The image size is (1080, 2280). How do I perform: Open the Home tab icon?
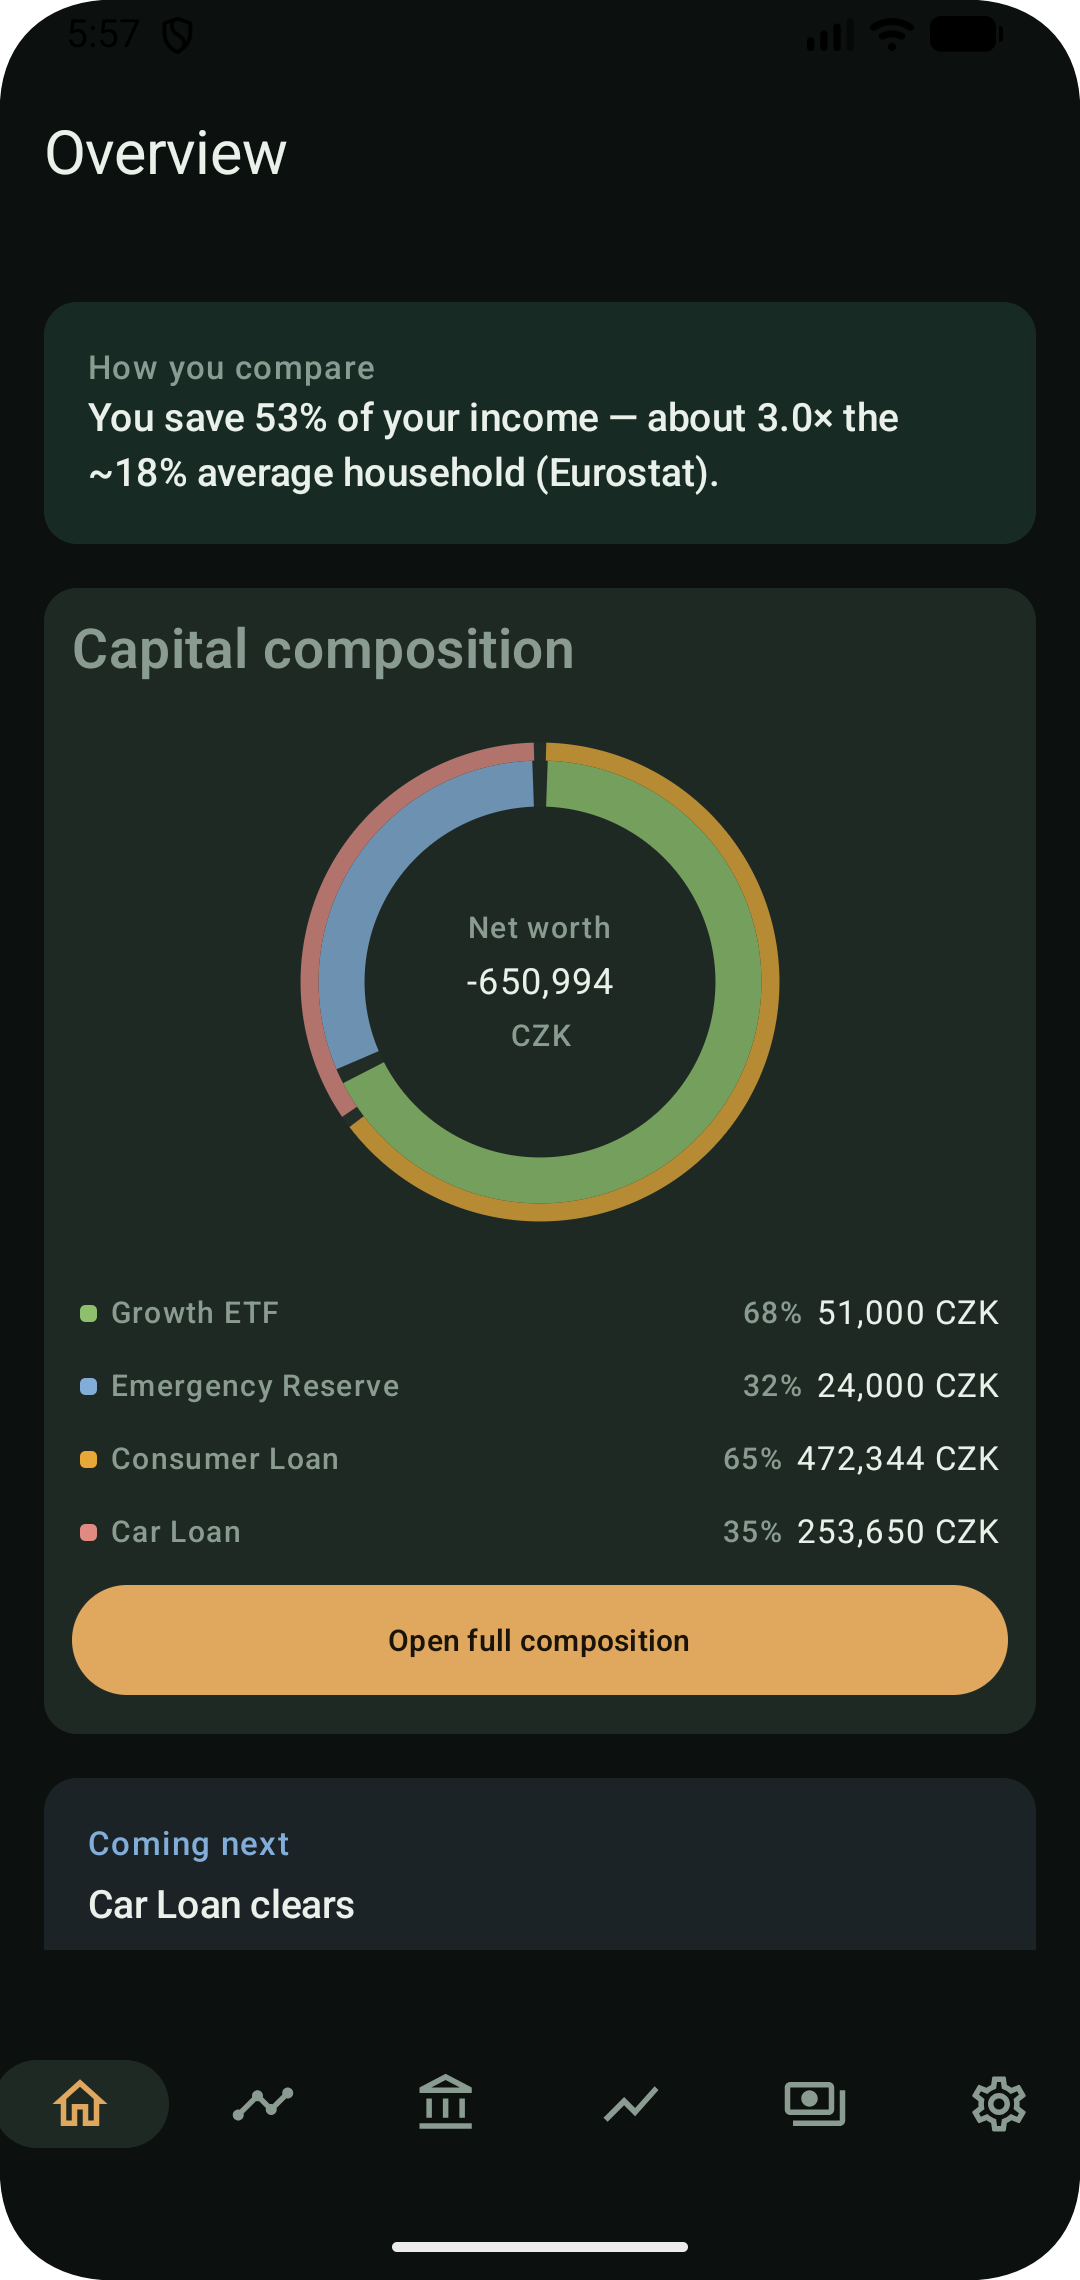coord(81,2103)
